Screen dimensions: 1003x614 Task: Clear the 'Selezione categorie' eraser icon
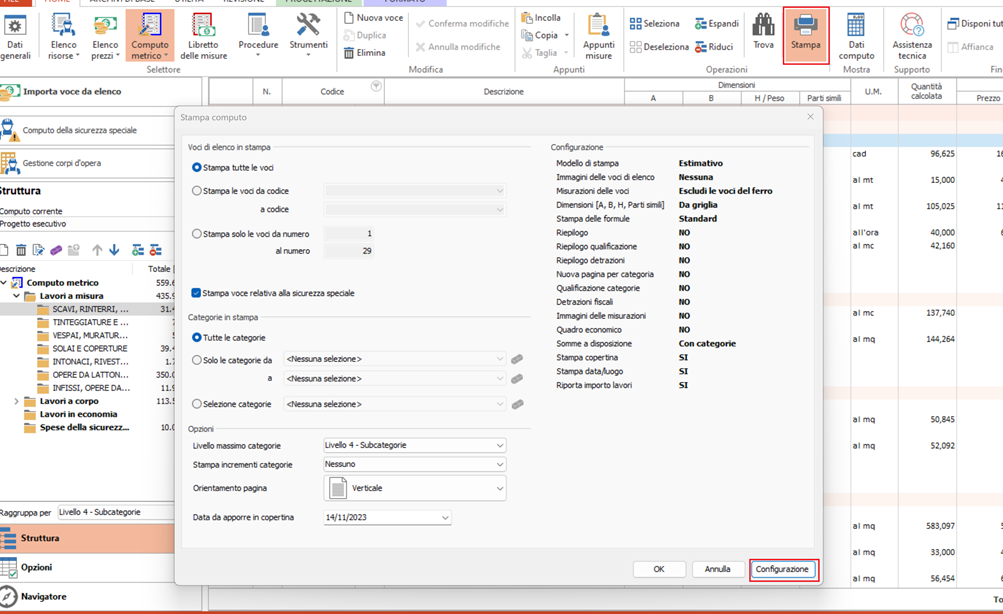tap(517, 404)
